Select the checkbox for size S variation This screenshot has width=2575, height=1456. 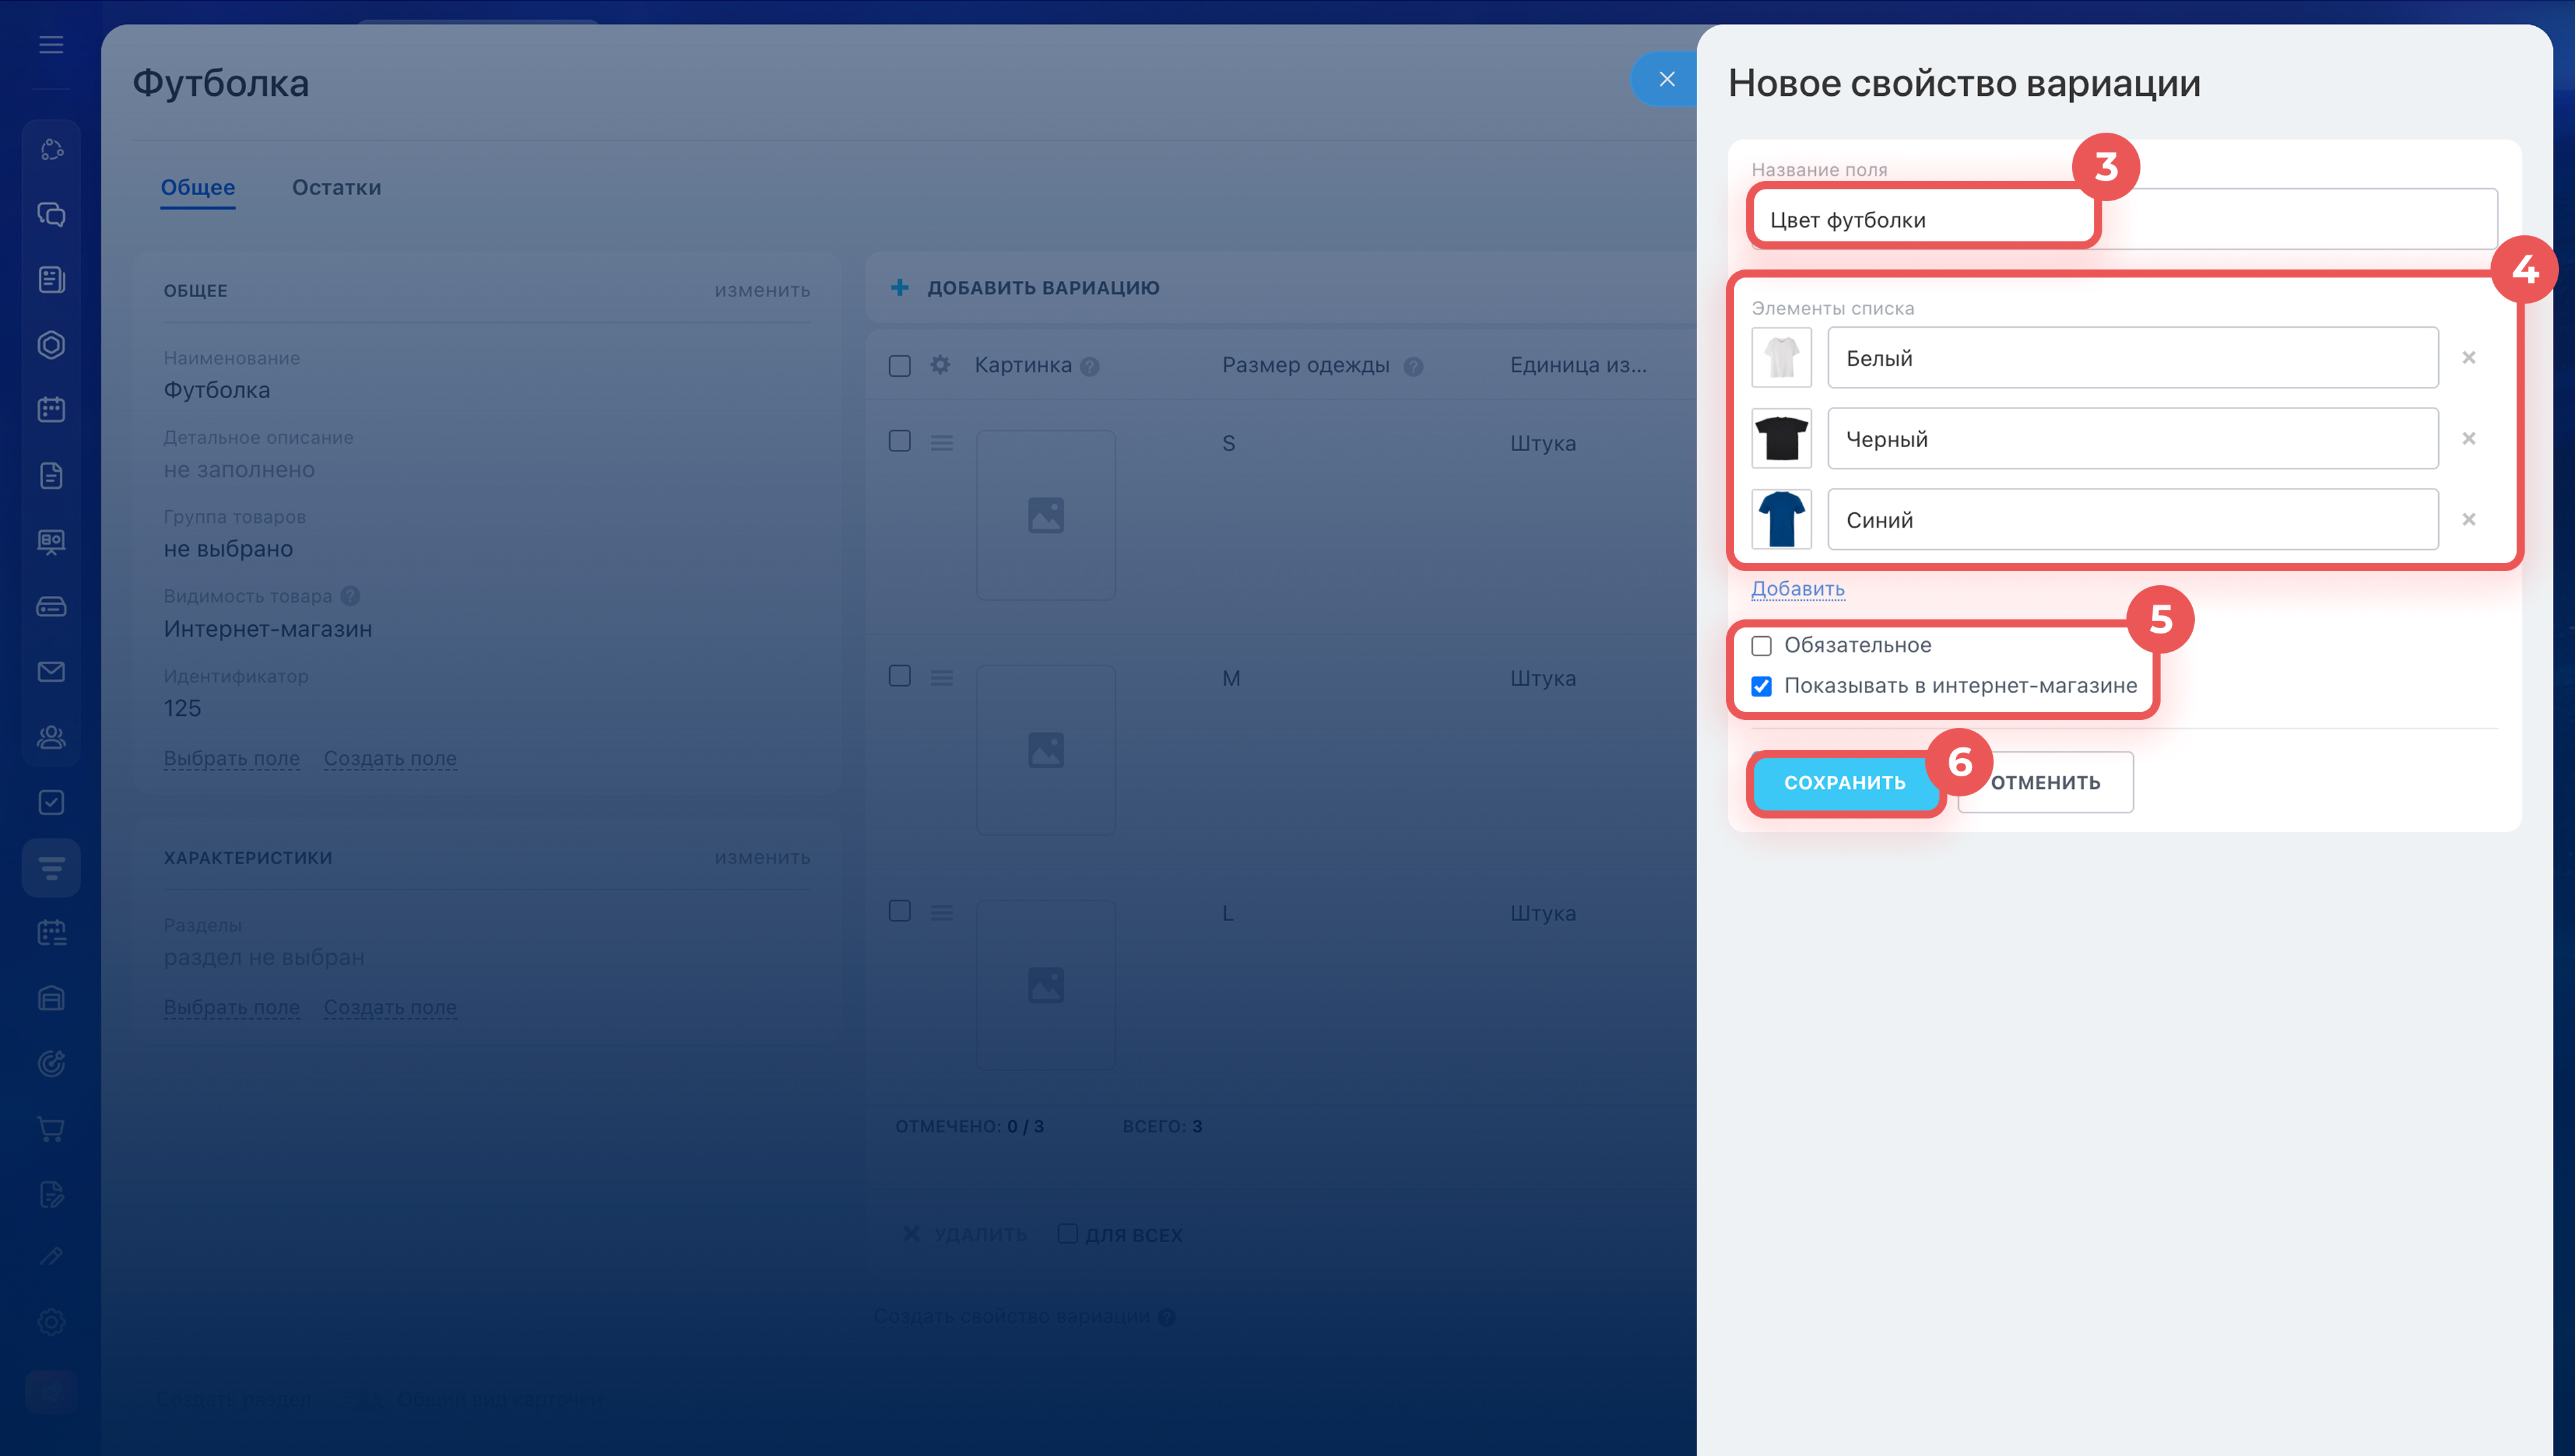pos(899,442)
